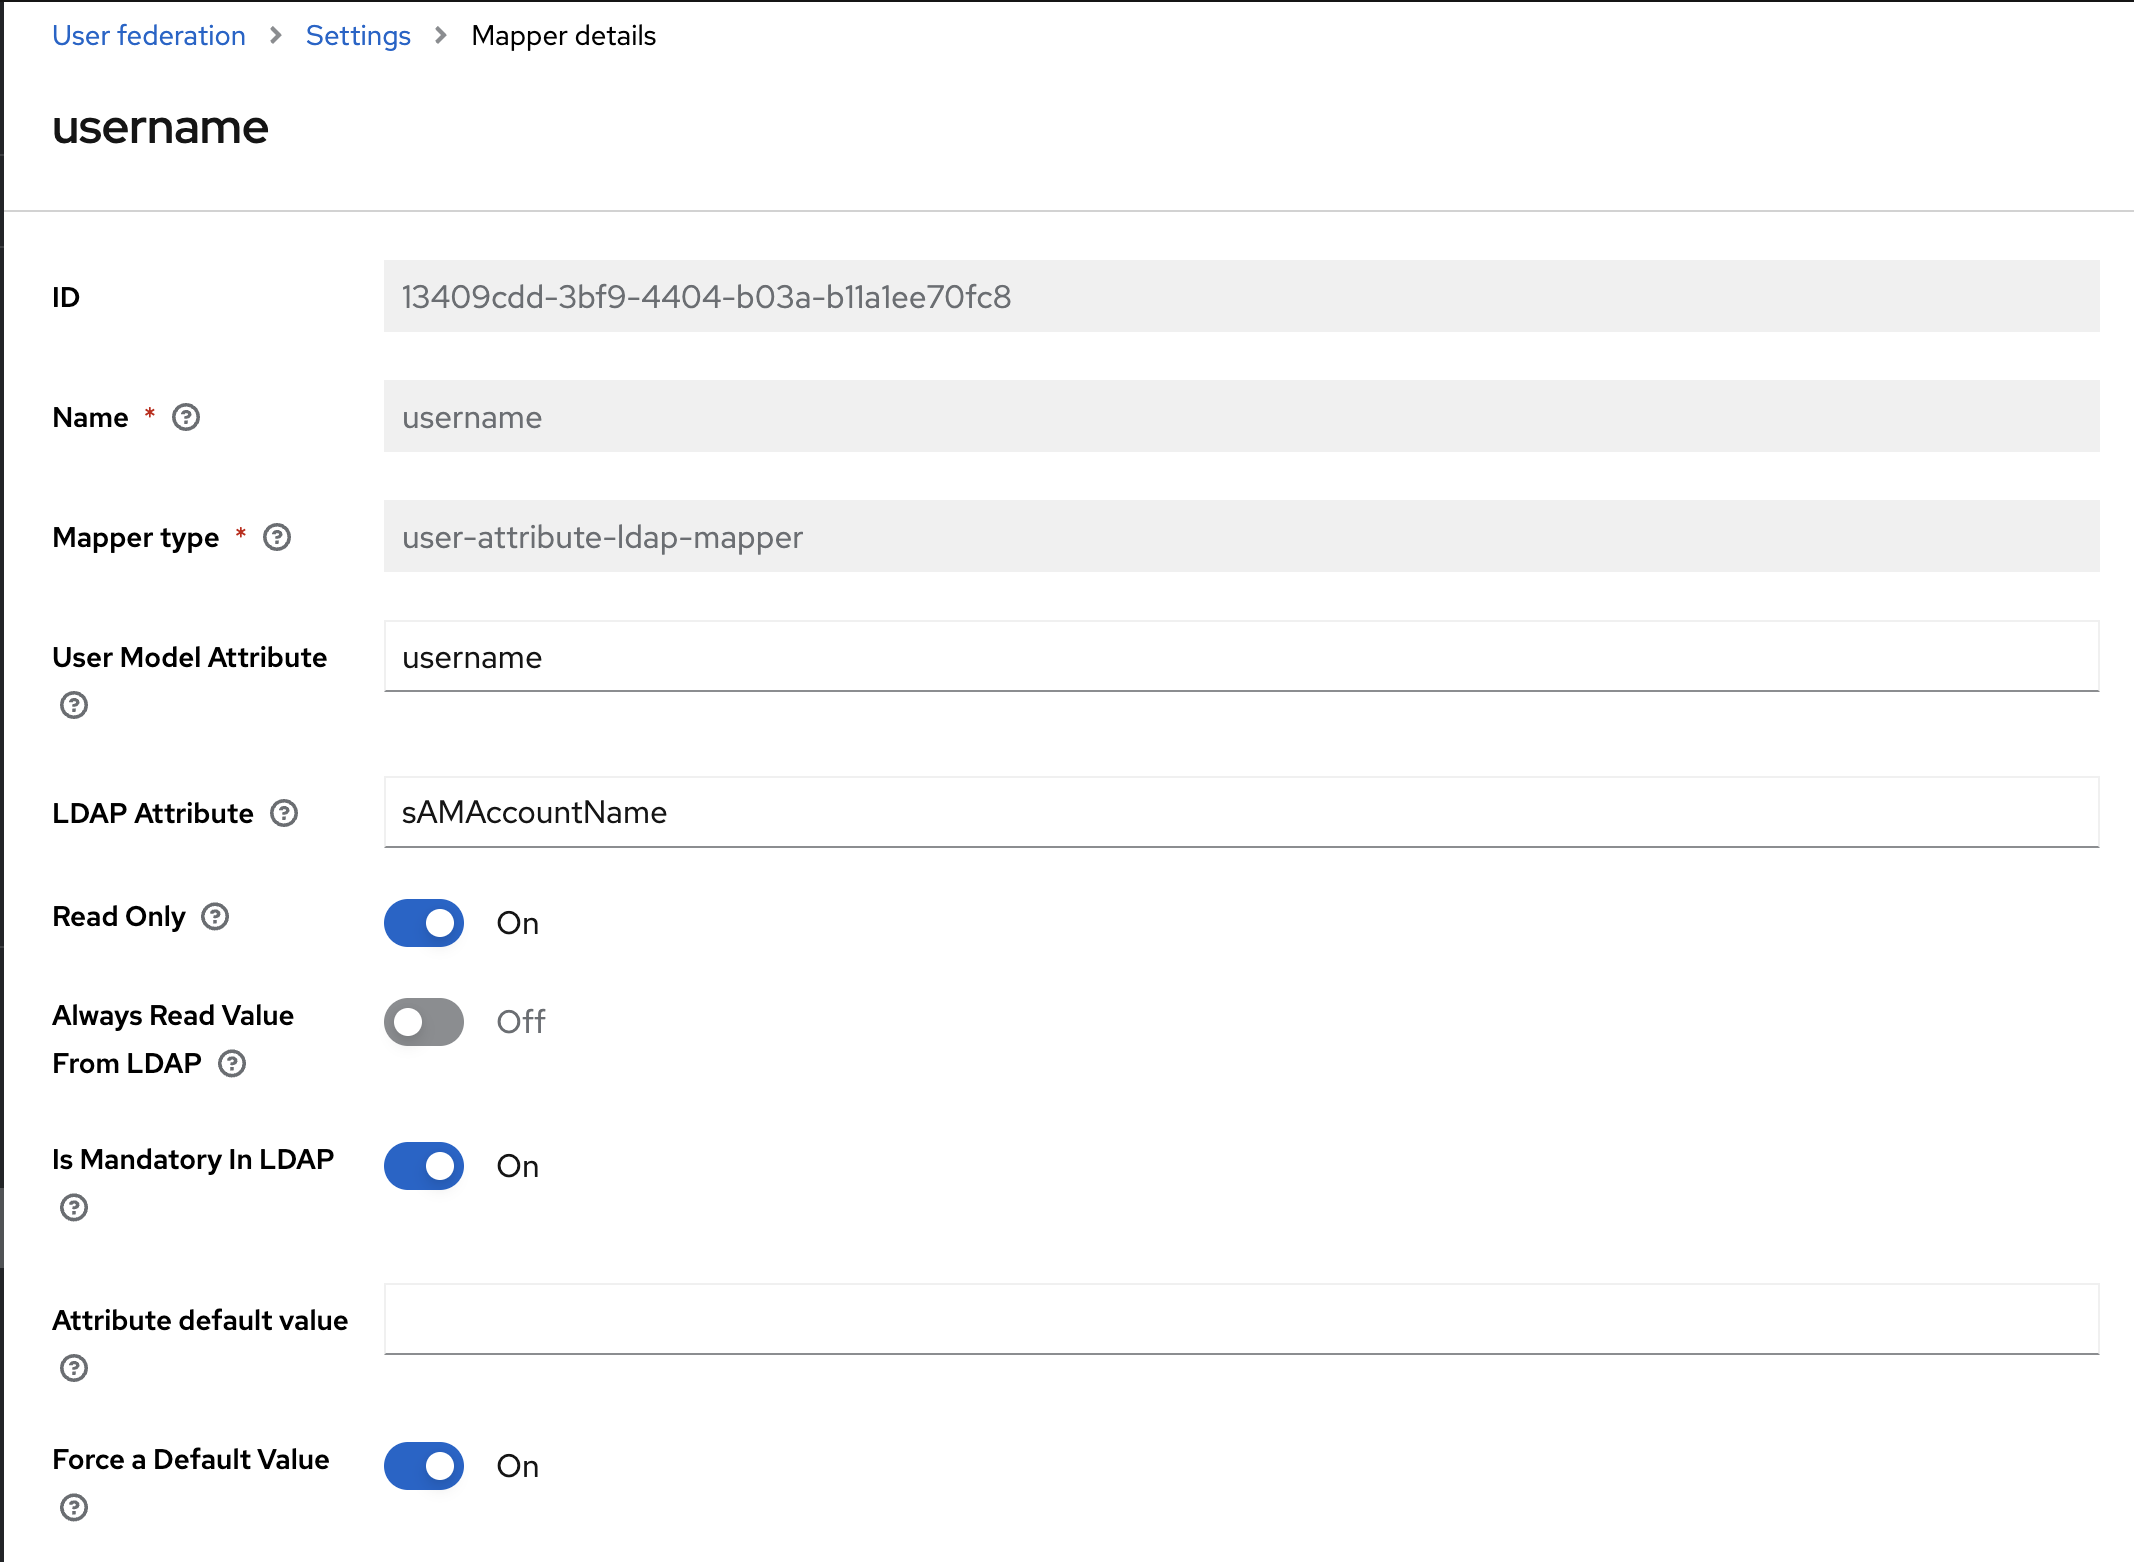Show help for LDAP Attribute
Screen dimensions: 2134x1562
pyautogui.click(x=284, y=813)
